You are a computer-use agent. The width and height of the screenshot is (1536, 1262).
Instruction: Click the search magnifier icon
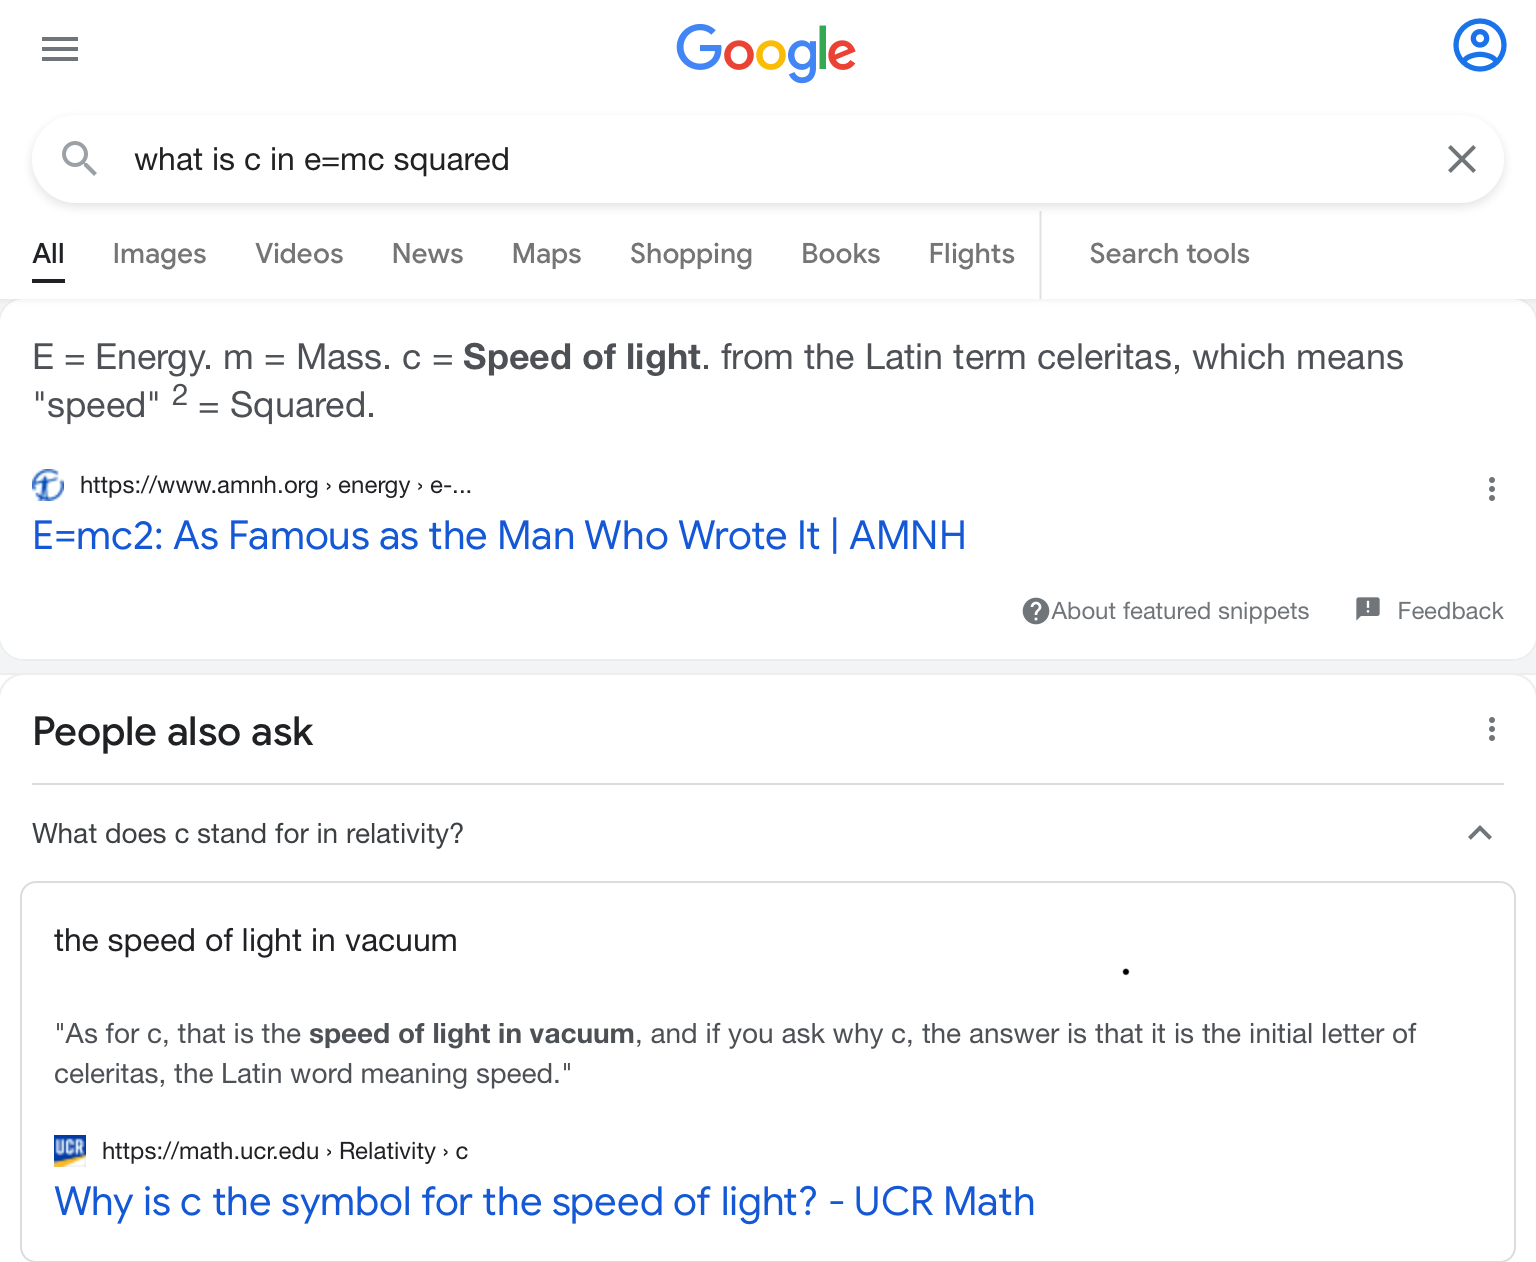point(79,159)
